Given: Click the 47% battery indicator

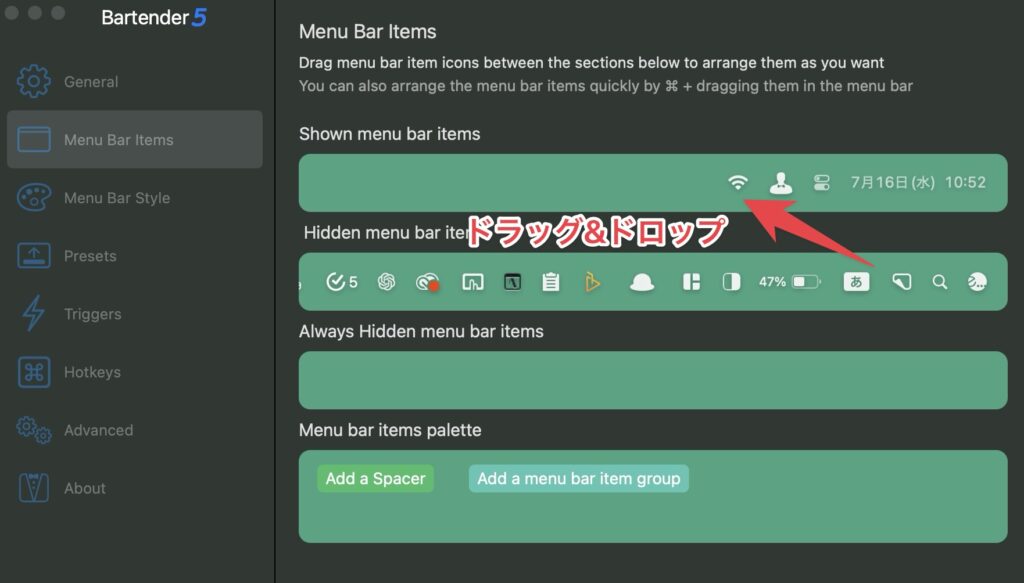Looking at the screenshot, I should 789,282.
